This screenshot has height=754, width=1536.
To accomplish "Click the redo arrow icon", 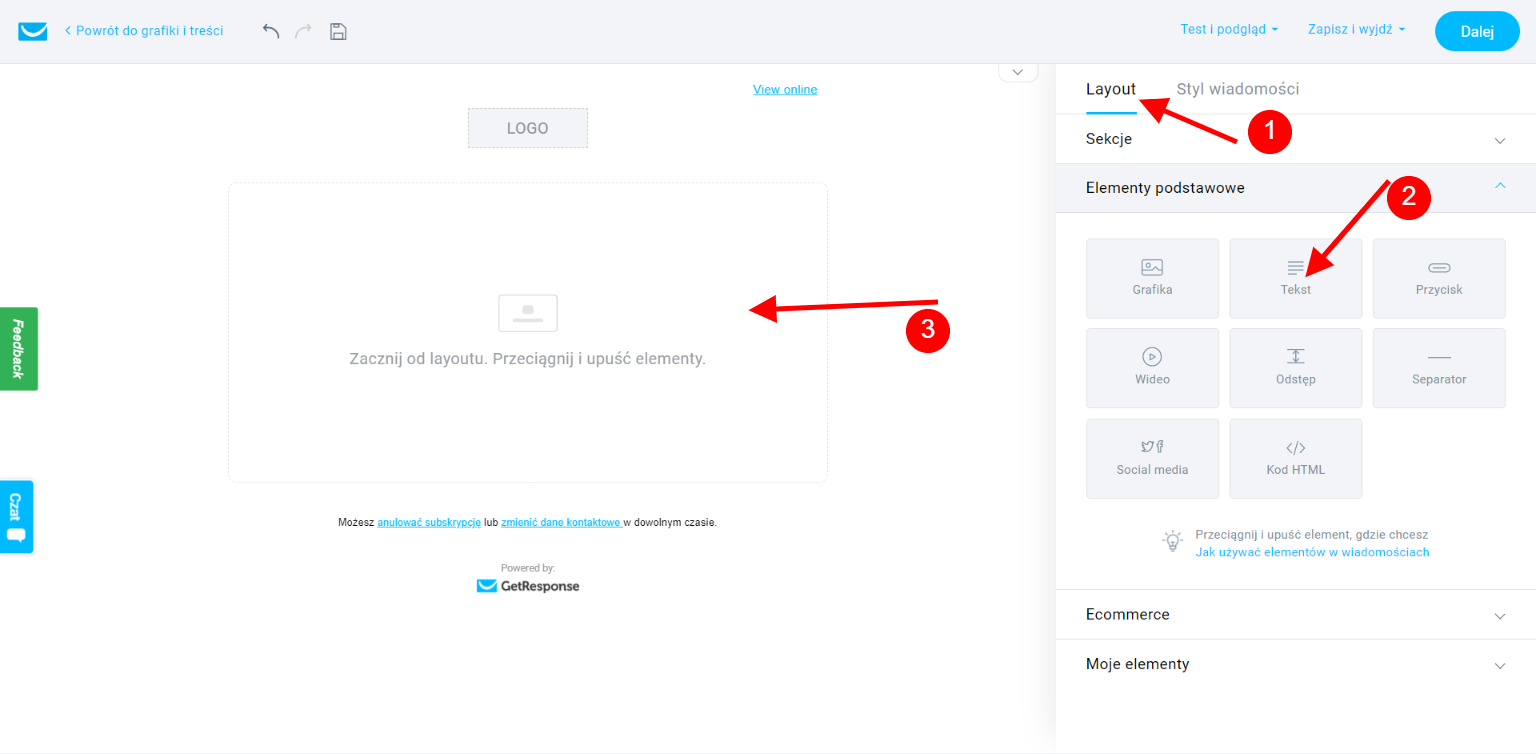I will pos(303,31).
